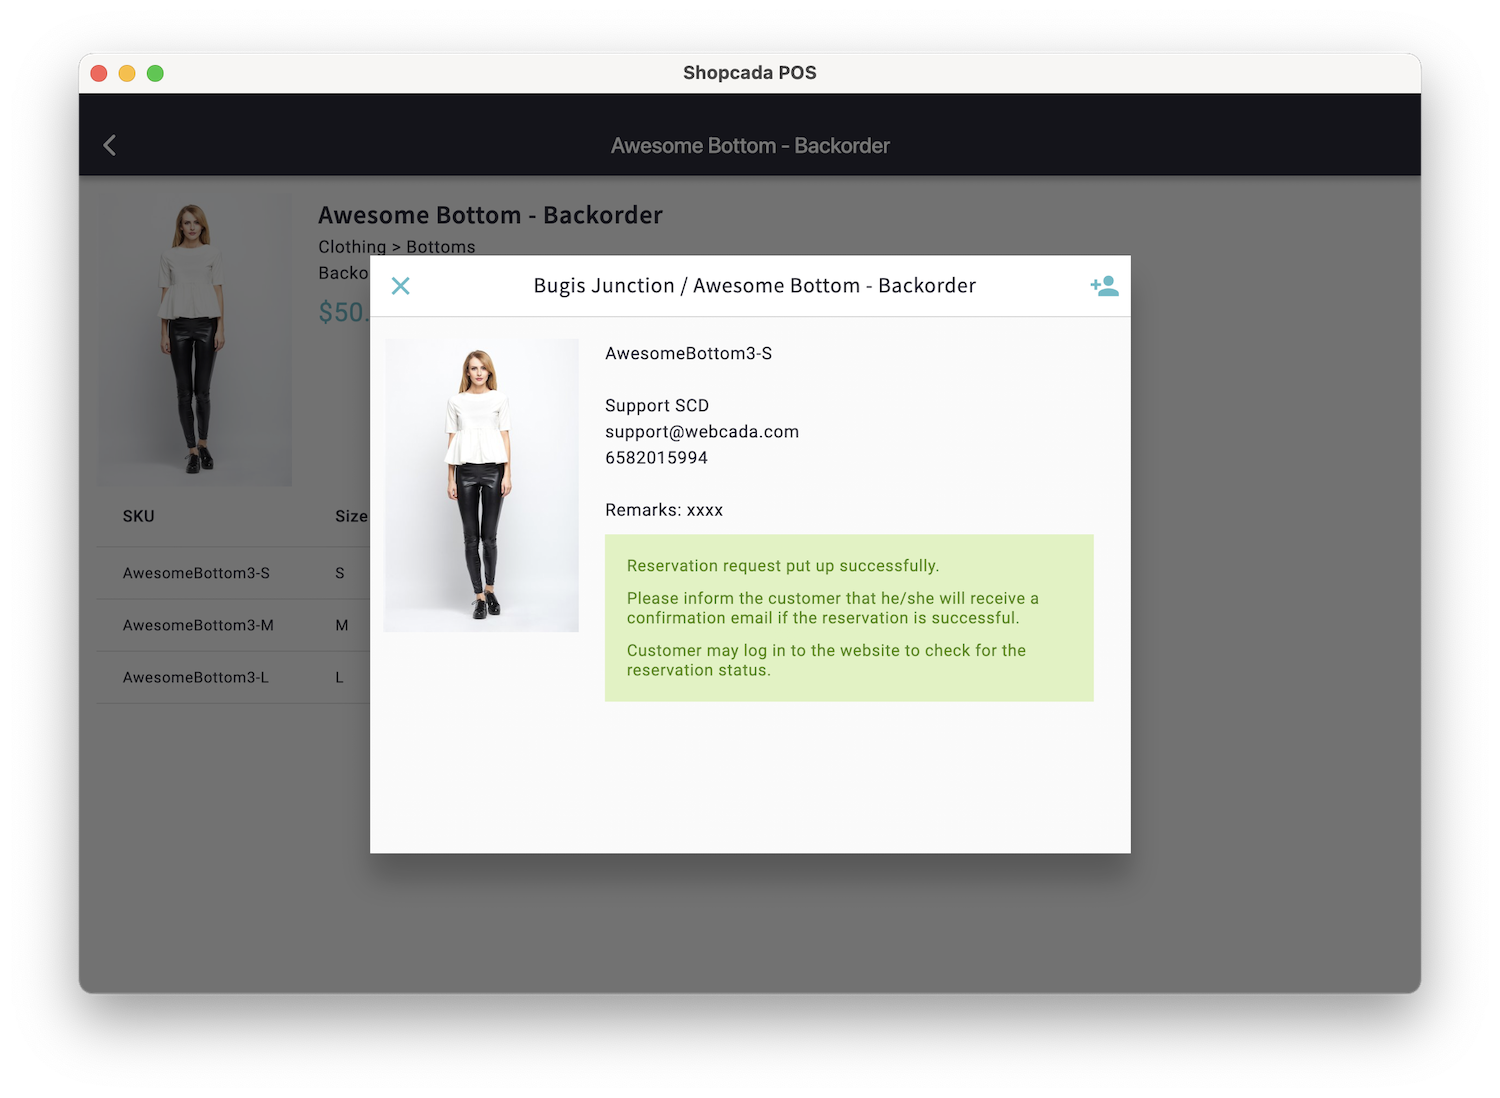The width and height of the screenshot is (1500, 1098).
Task: Click the 'Customer may log in' status note
Action: (826, 660)
